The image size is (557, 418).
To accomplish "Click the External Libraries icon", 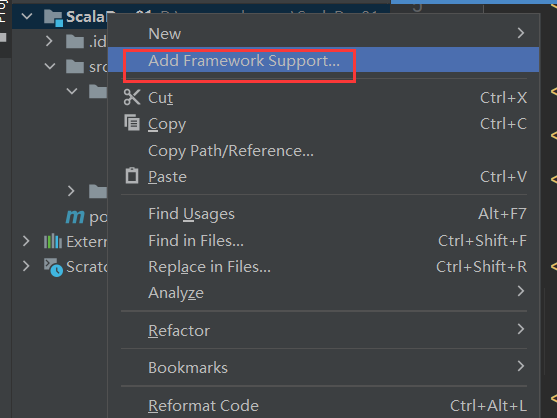I will (53, 241).
